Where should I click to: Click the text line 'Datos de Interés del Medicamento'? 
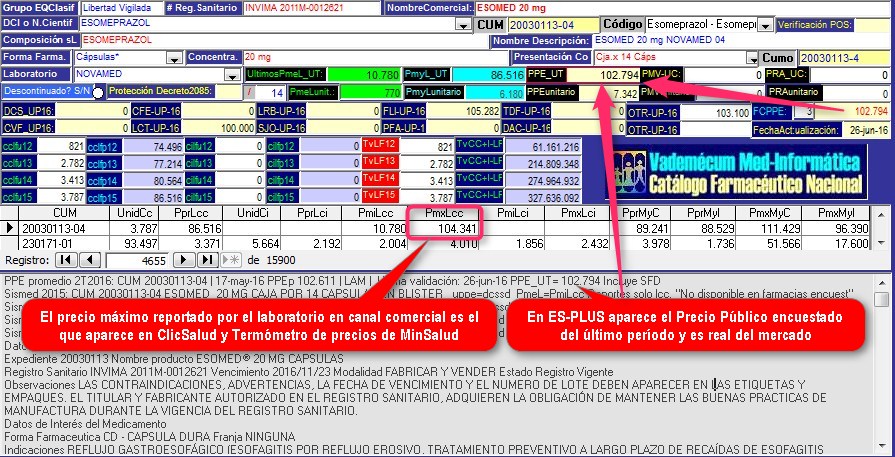tap(85, 424)
